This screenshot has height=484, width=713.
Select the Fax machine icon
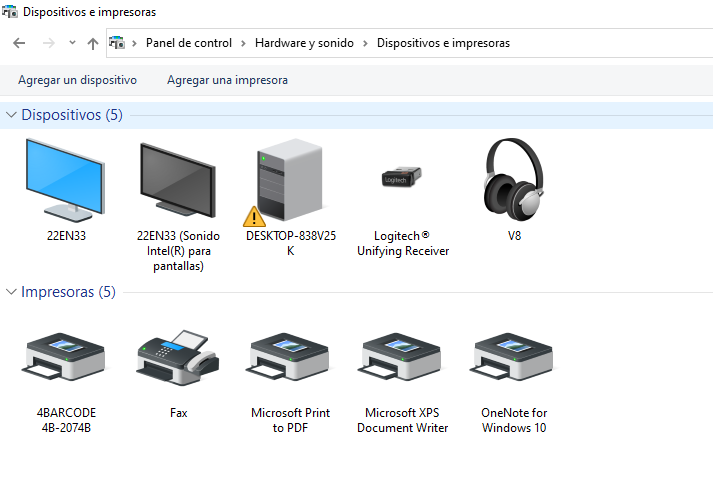[x=178, y=358]
